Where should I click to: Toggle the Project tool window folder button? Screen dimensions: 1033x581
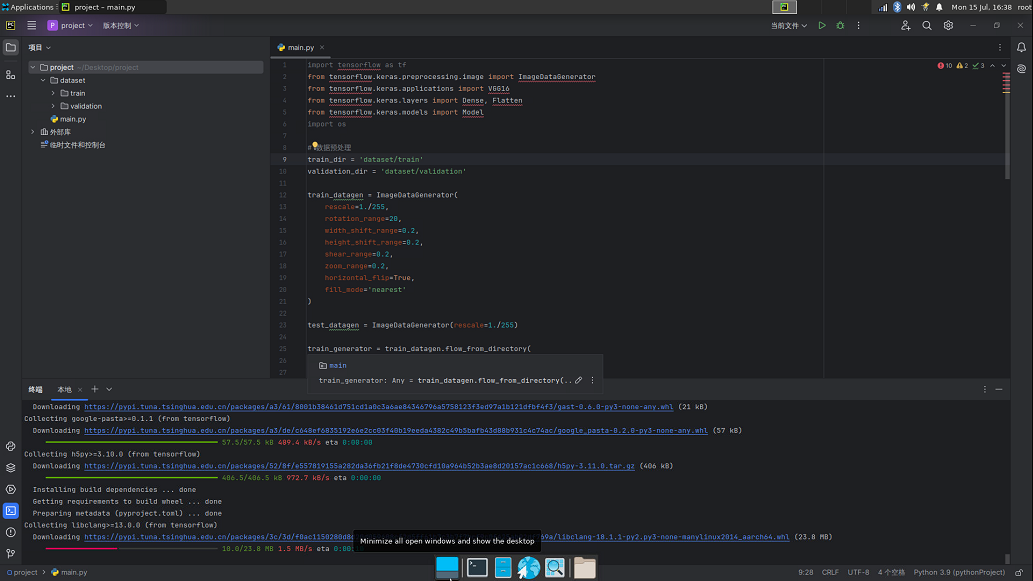(x=10, y=47)
